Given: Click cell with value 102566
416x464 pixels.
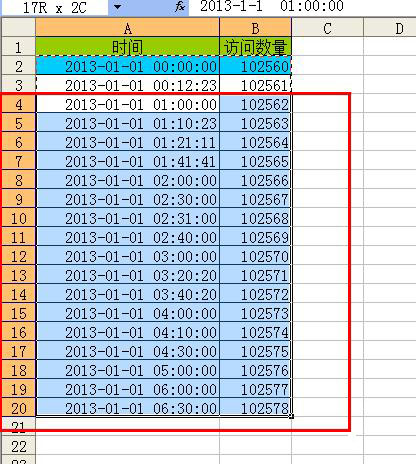Looking at the screenshot, I should click(x=255, y=180).
